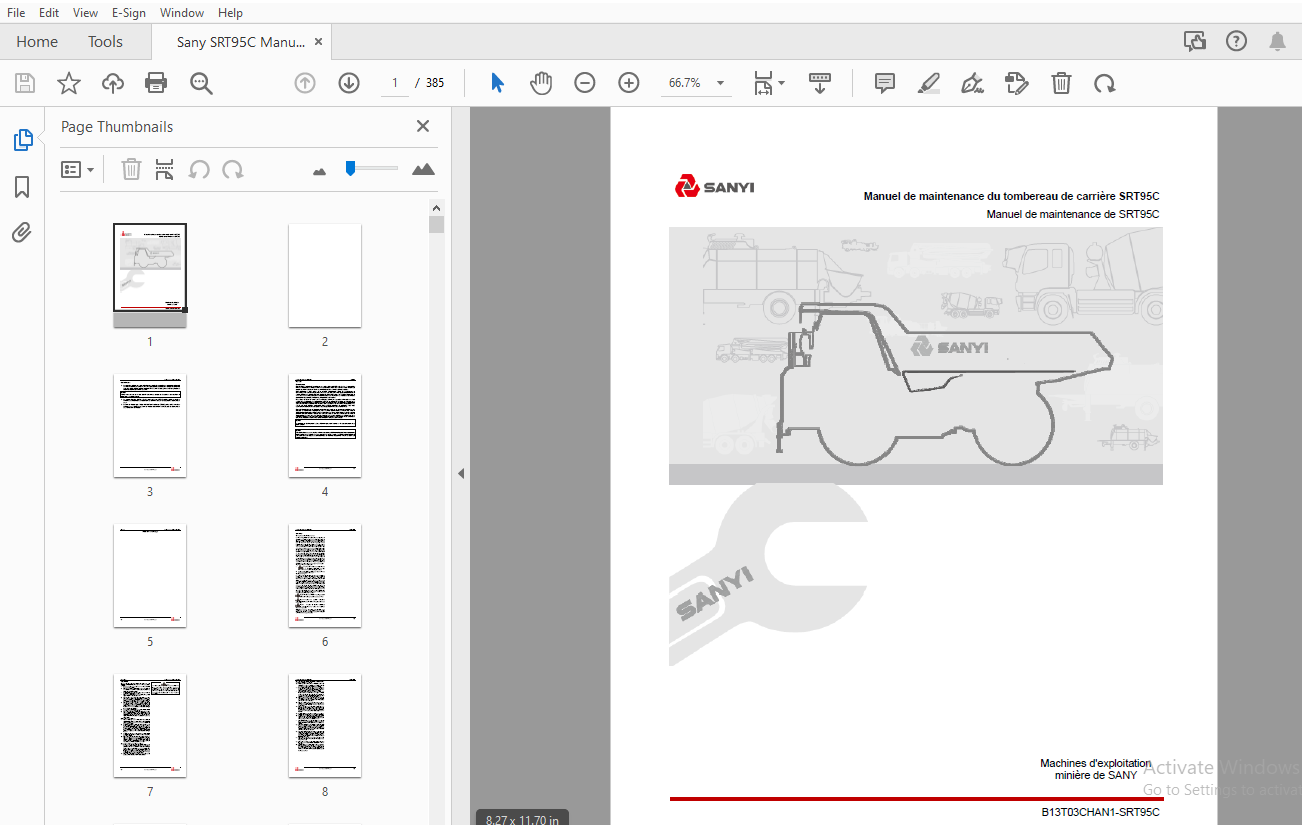The width and height of the screenshot is (1302, 825).
Task: Enable scrolling mode icon
Action: (x=820, y=83)
